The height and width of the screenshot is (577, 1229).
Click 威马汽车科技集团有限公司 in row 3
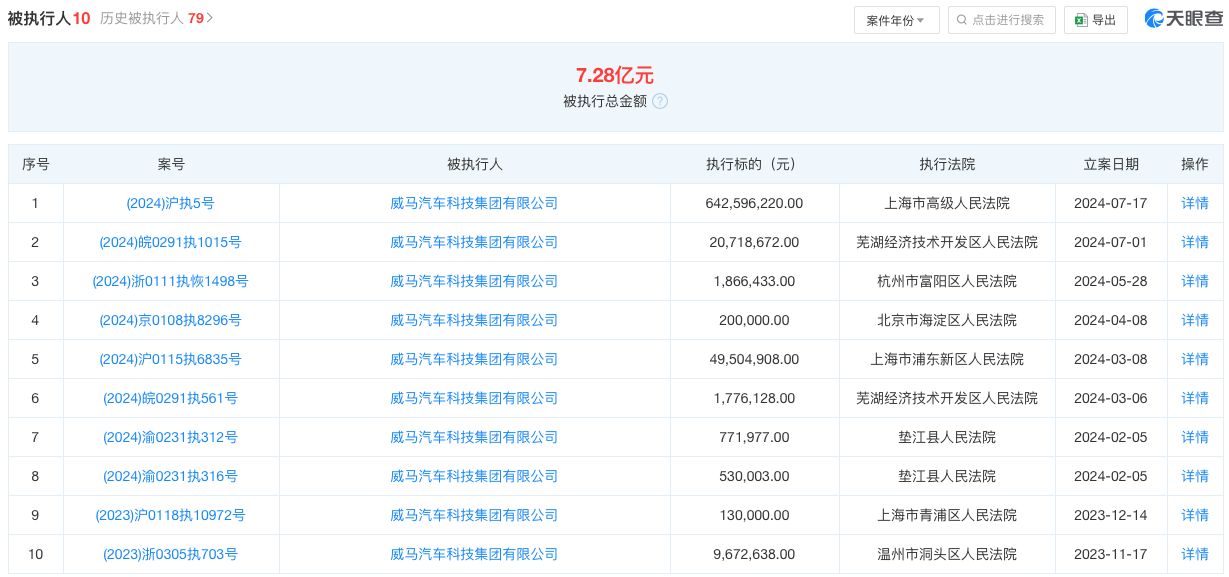click(x=474, y=281)
